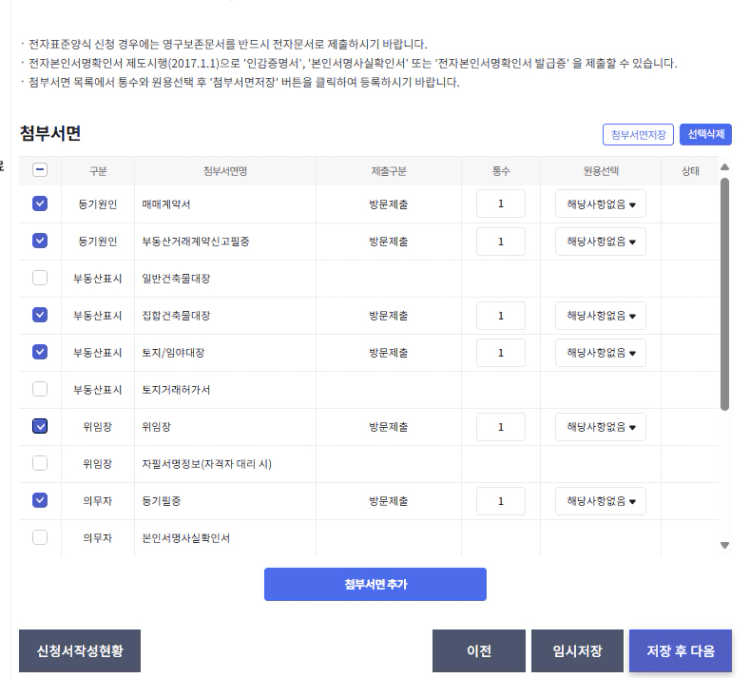
Task: Uncheck the 집합건축물대장 checkbox
Action: [40, 314]
